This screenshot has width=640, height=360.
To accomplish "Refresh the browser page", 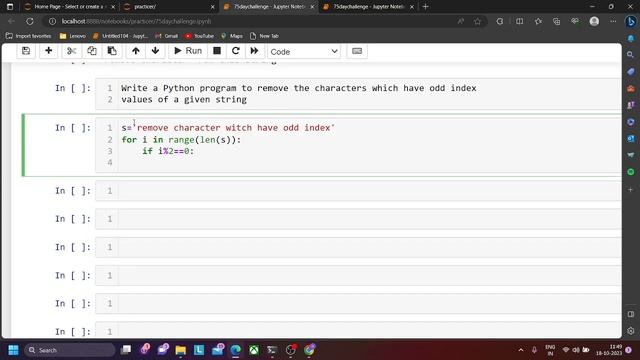I will tap(30, 21).
